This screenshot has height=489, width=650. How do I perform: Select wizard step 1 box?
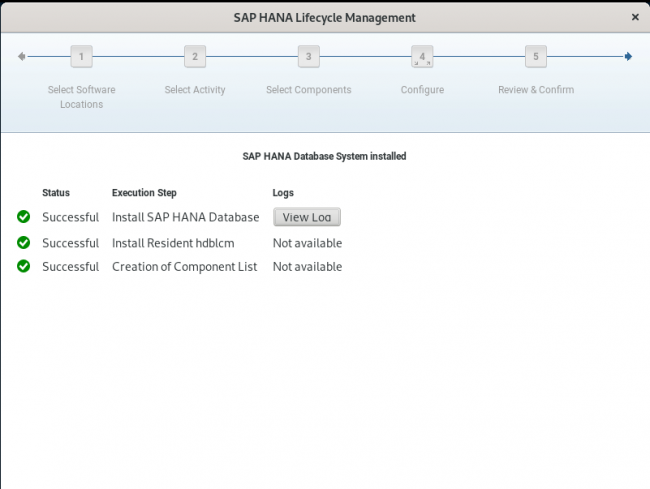[81, 56]
